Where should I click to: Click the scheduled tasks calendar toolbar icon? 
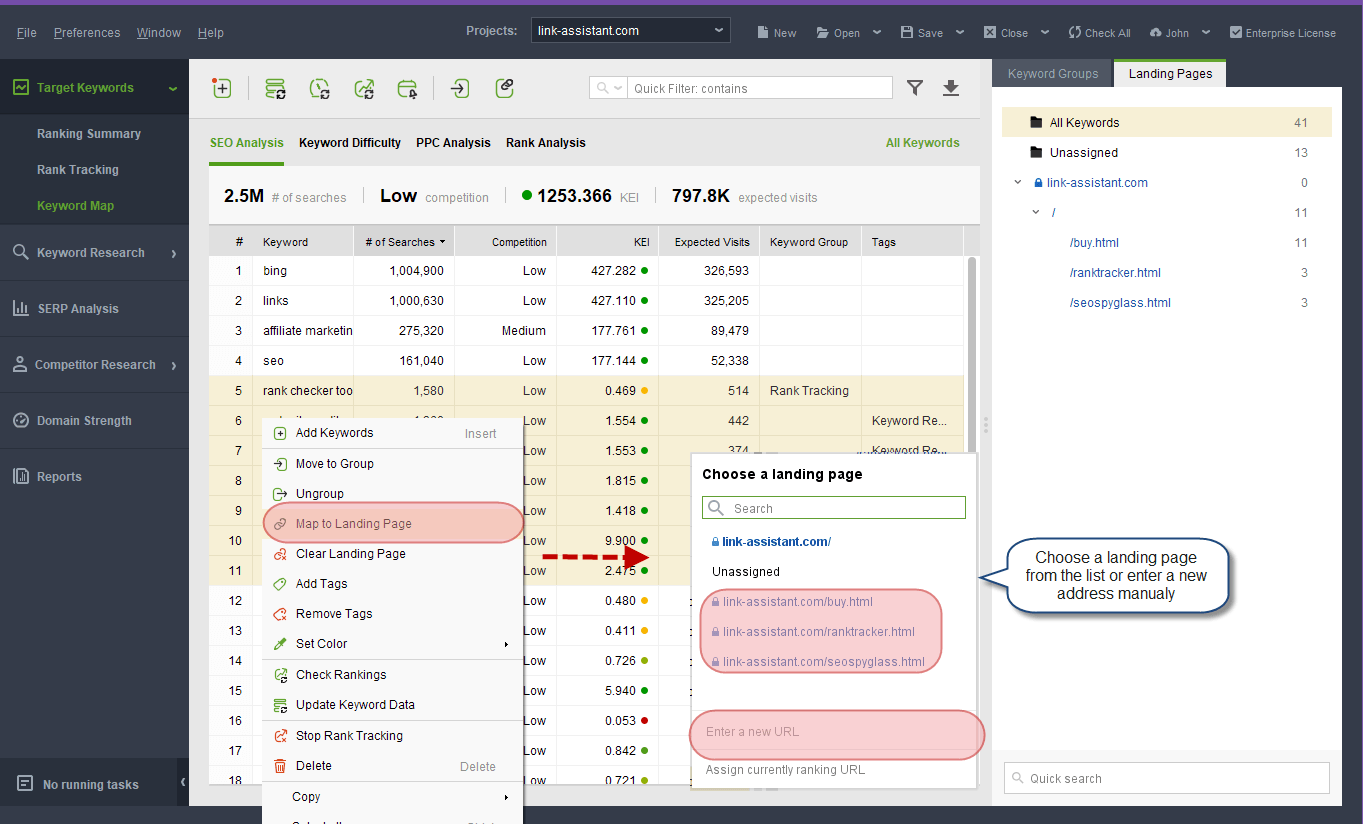tap(407, 88)
